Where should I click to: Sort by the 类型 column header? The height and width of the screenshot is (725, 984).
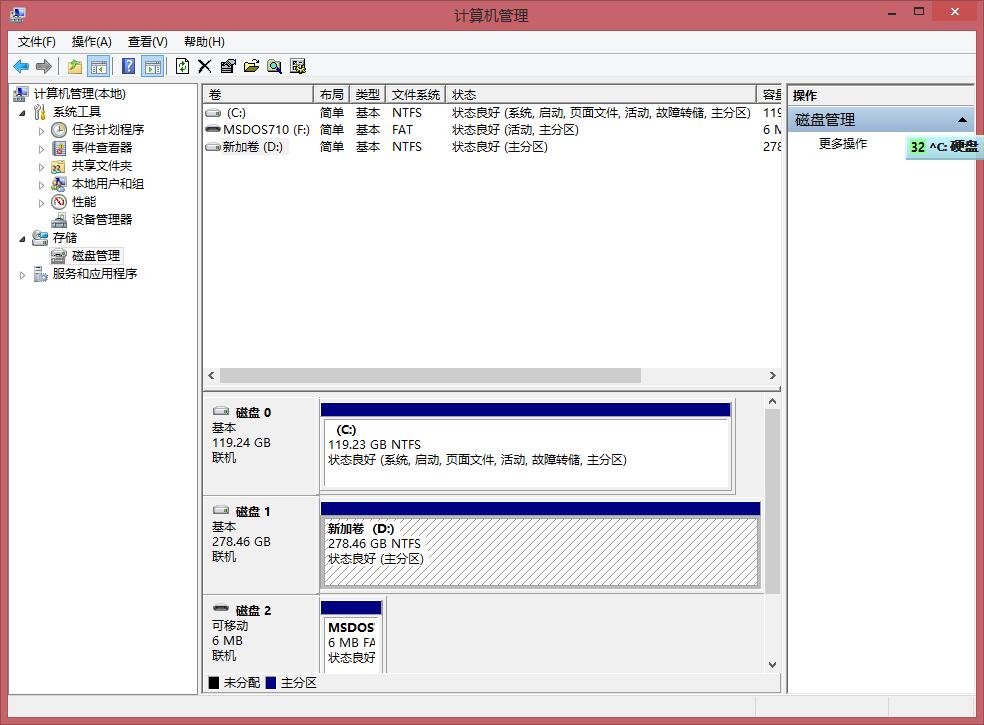point(367,94)
